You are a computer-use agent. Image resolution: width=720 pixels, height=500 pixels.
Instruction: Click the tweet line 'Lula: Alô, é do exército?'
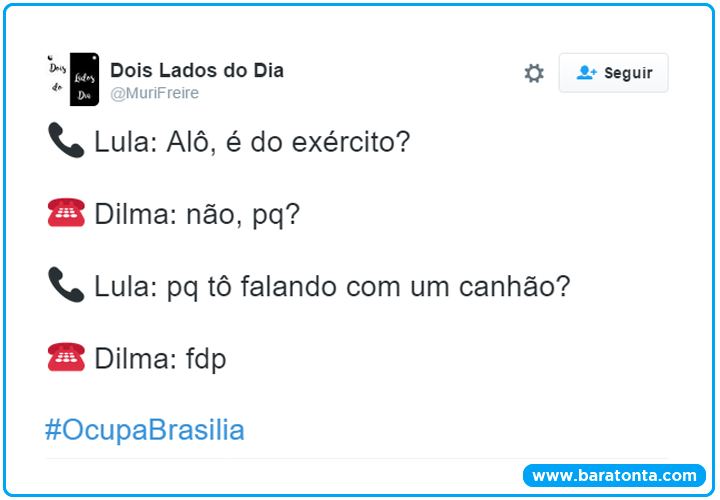pyautogui.click(x=252, y=142)
